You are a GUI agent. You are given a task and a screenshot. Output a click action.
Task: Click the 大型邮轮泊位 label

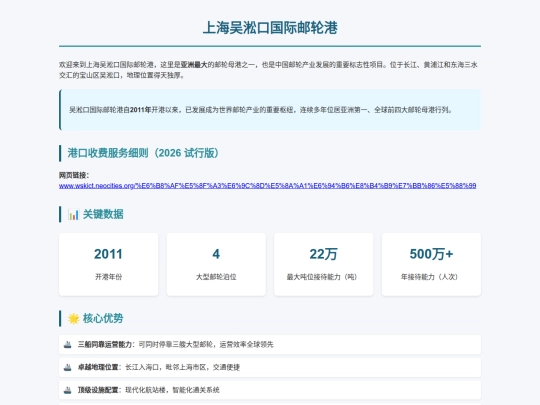(216, 277)
